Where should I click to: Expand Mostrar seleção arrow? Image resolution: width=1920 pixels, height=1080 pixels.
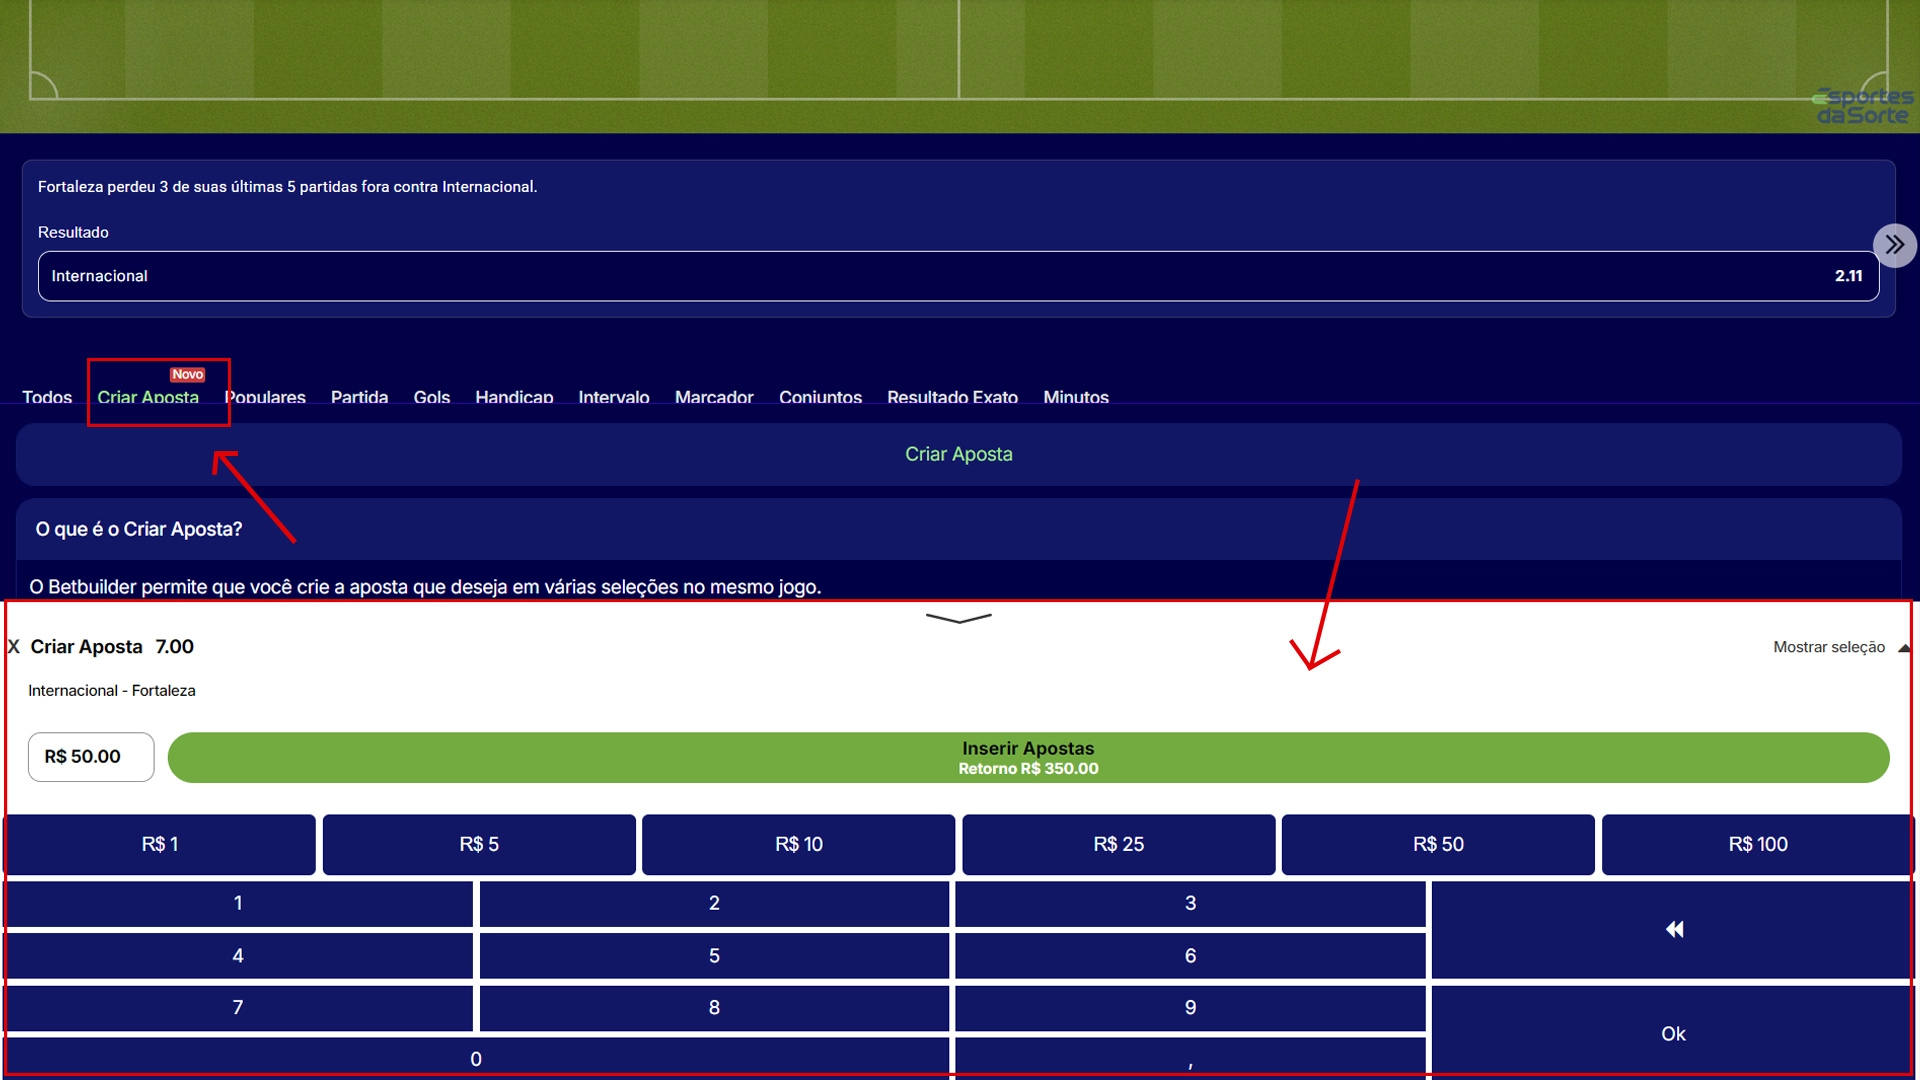click(1903, 648)
